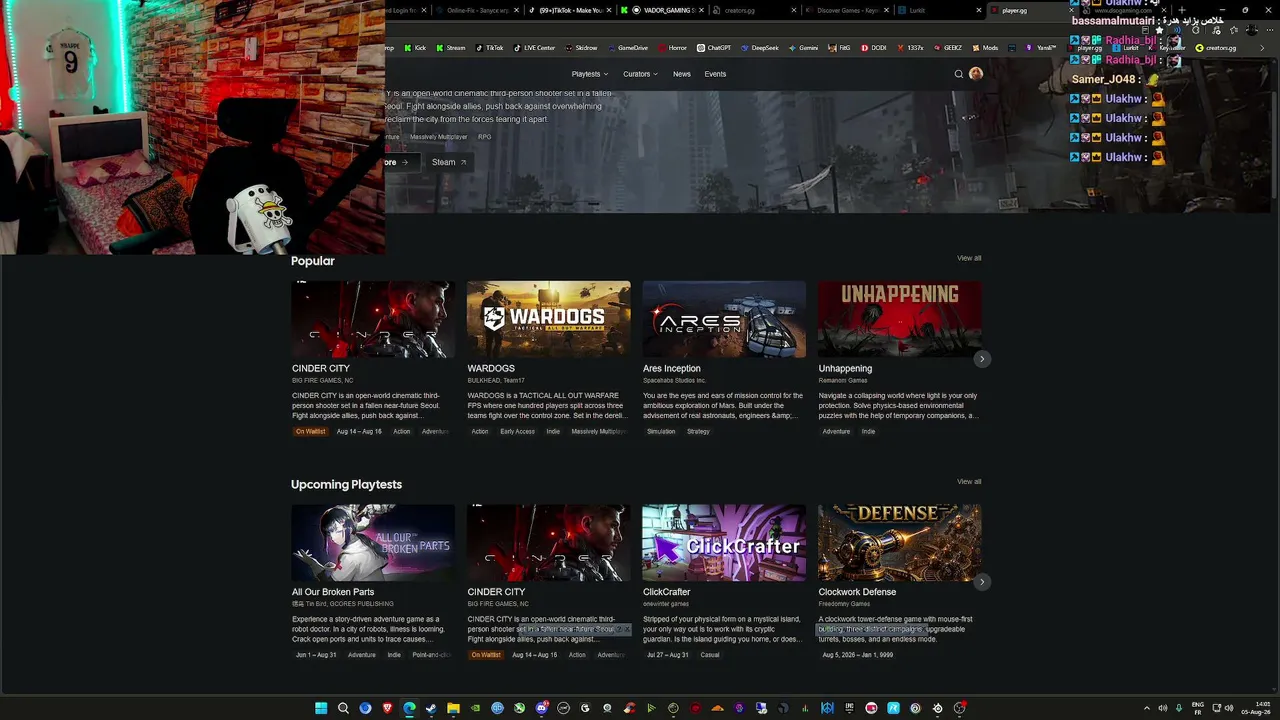Screen dimensions: 1280x720
Task: Click View all beside Upcoming Playtests
Action: tap(969, 482)
